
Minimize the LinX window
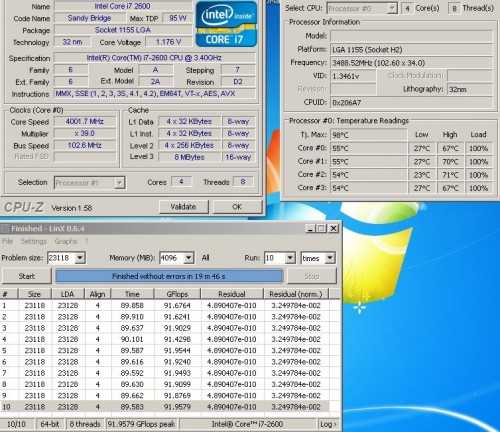(x=310, y=229)
